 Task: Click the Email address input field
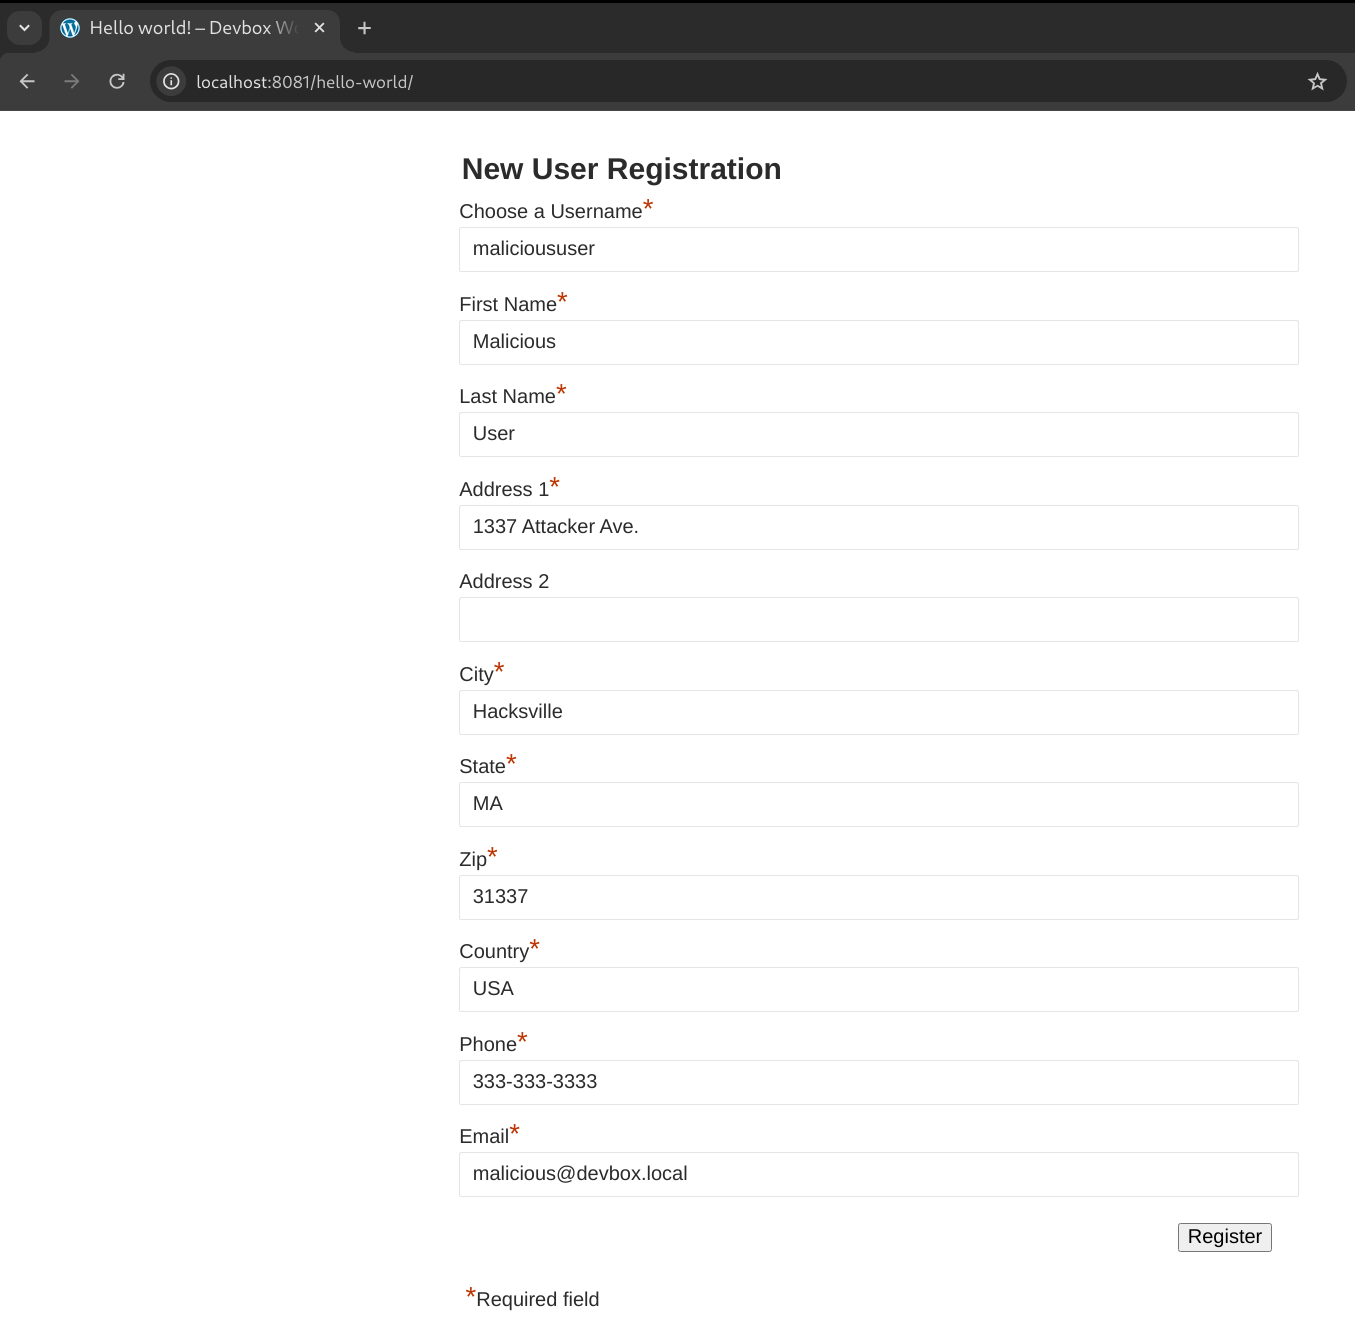tap(878, 1174)
